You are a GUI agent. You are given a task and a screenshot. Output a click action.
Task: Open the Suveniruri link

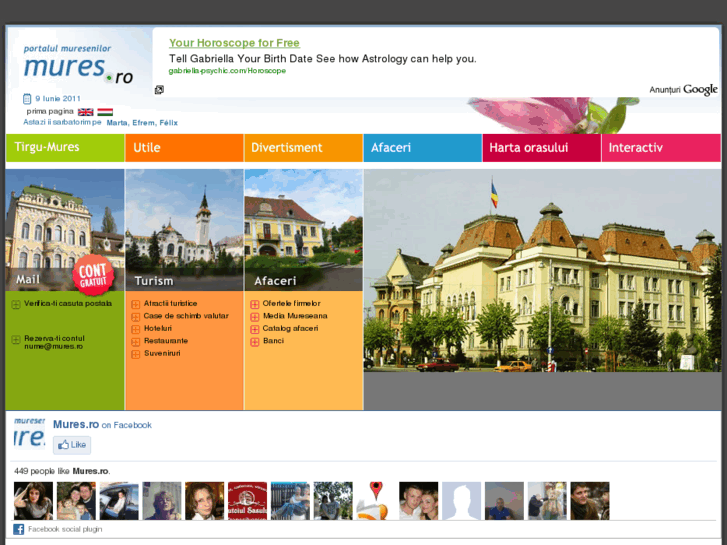[162, 353]
